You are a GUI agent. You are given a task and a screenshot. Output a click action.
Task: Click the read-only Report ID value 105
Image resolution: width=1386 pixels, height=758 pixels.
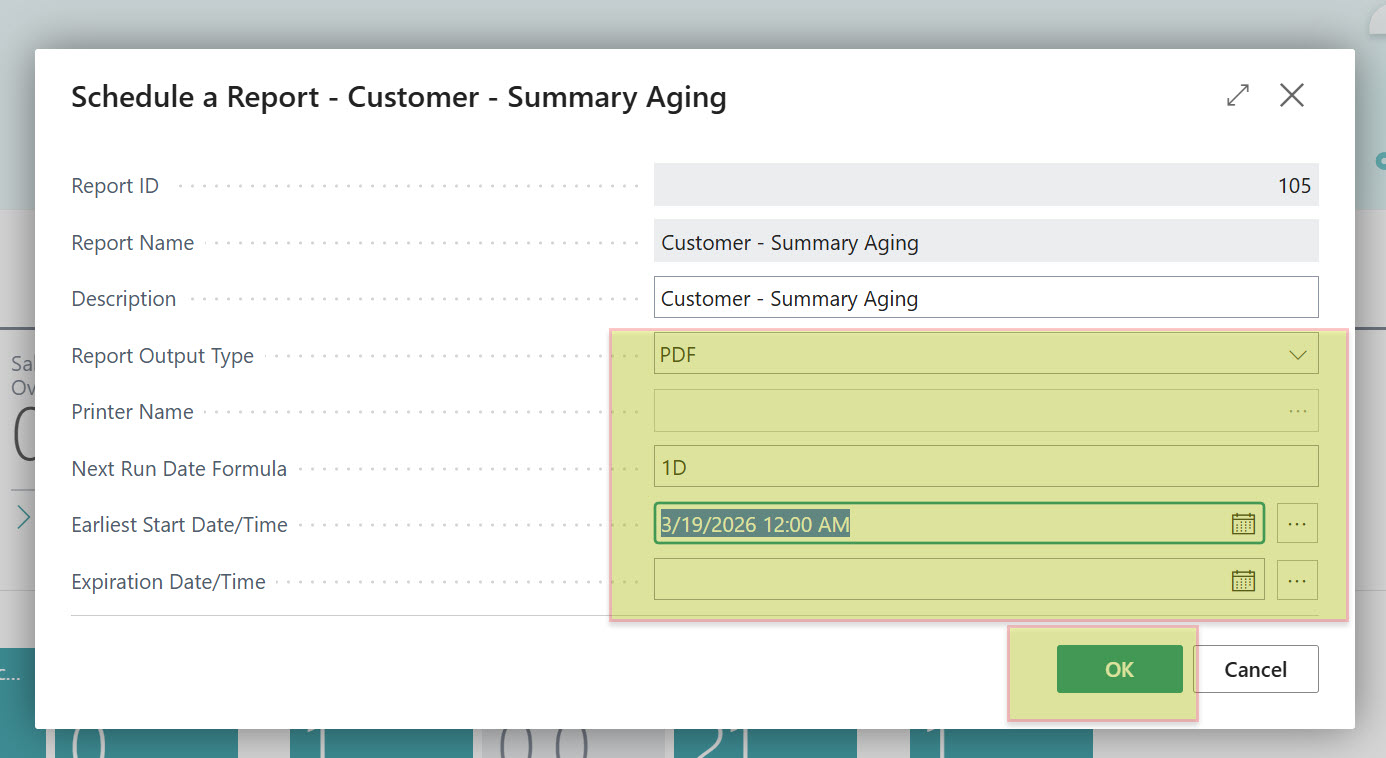point(1293,186)
